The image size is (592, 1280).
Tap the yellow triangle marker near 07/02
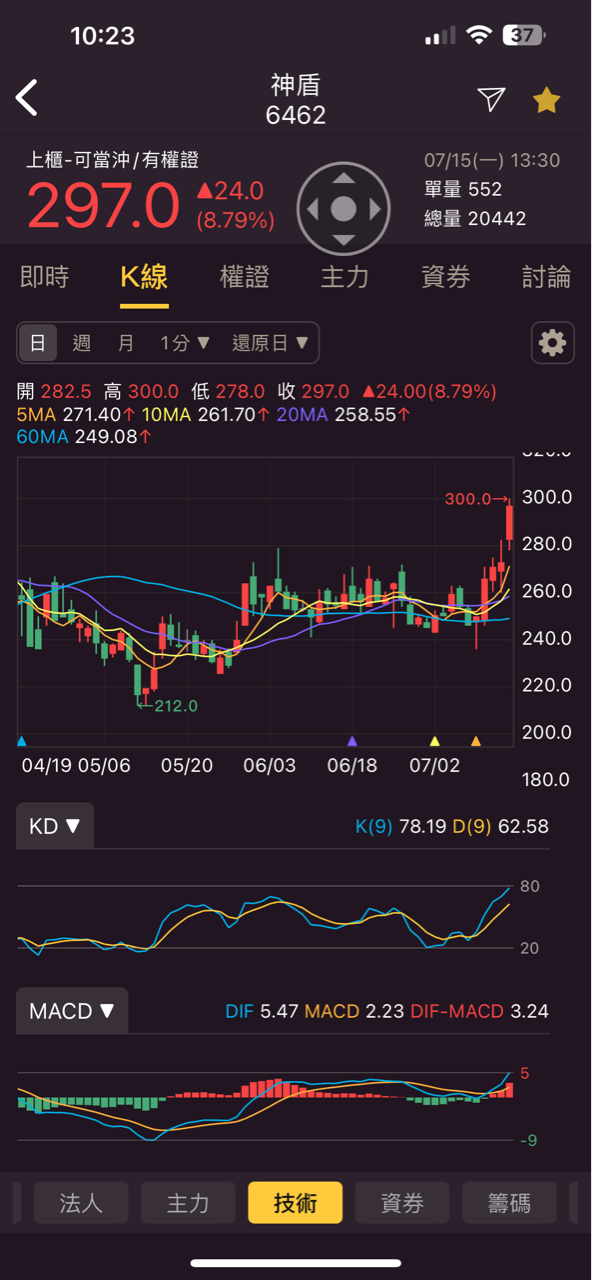click(434, 741)
